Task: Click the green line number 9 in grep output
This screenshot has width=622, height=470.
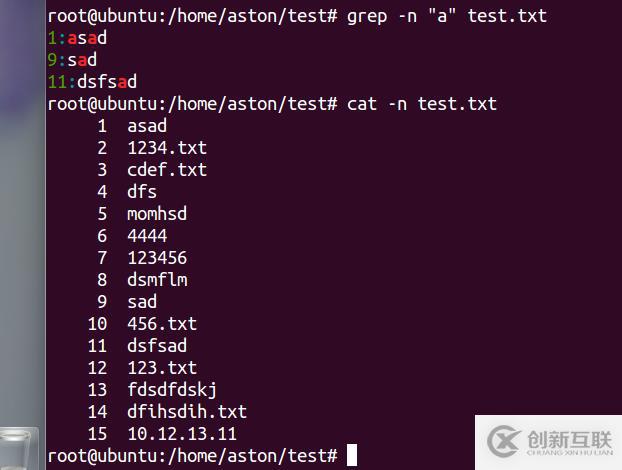Action: point(52,60)
